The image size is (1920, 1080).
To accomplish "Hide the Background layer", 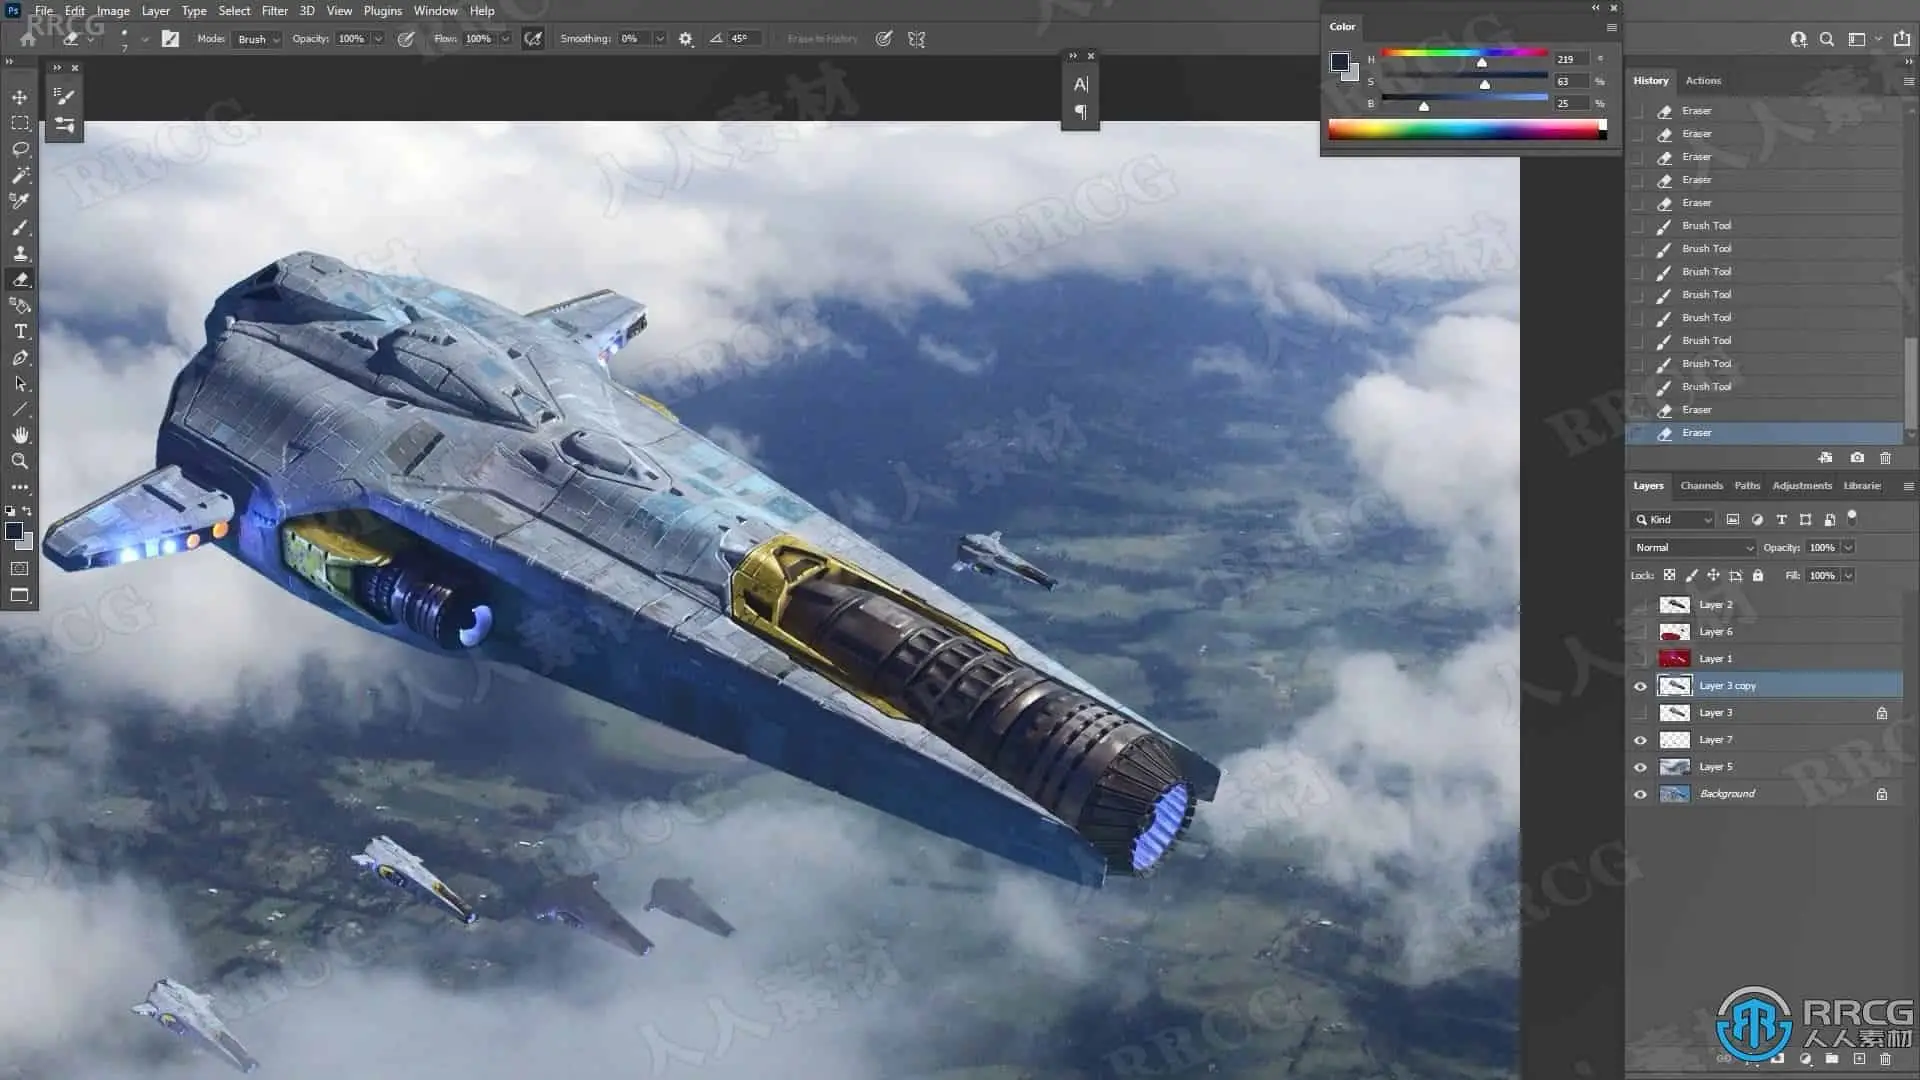I will pyautogui.click(x=1640, y=794).
